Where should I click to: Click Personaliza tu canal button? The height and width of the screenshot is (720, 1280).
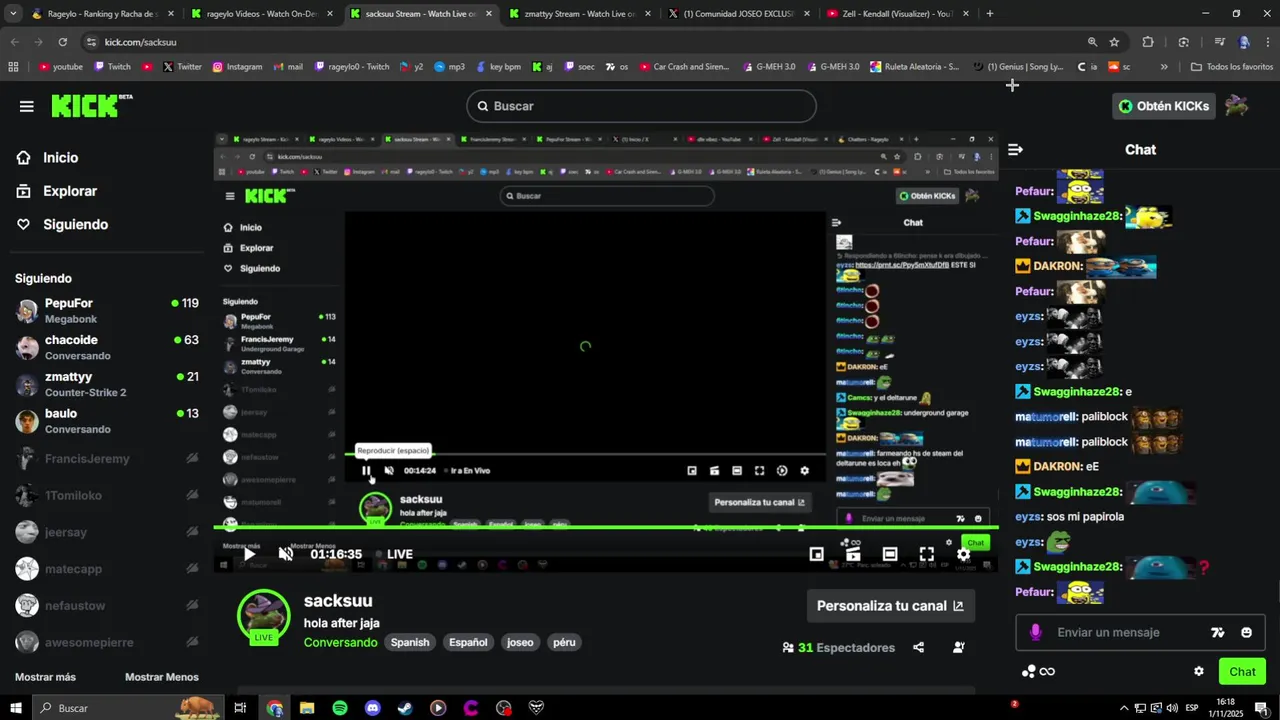tap(890, 606)
